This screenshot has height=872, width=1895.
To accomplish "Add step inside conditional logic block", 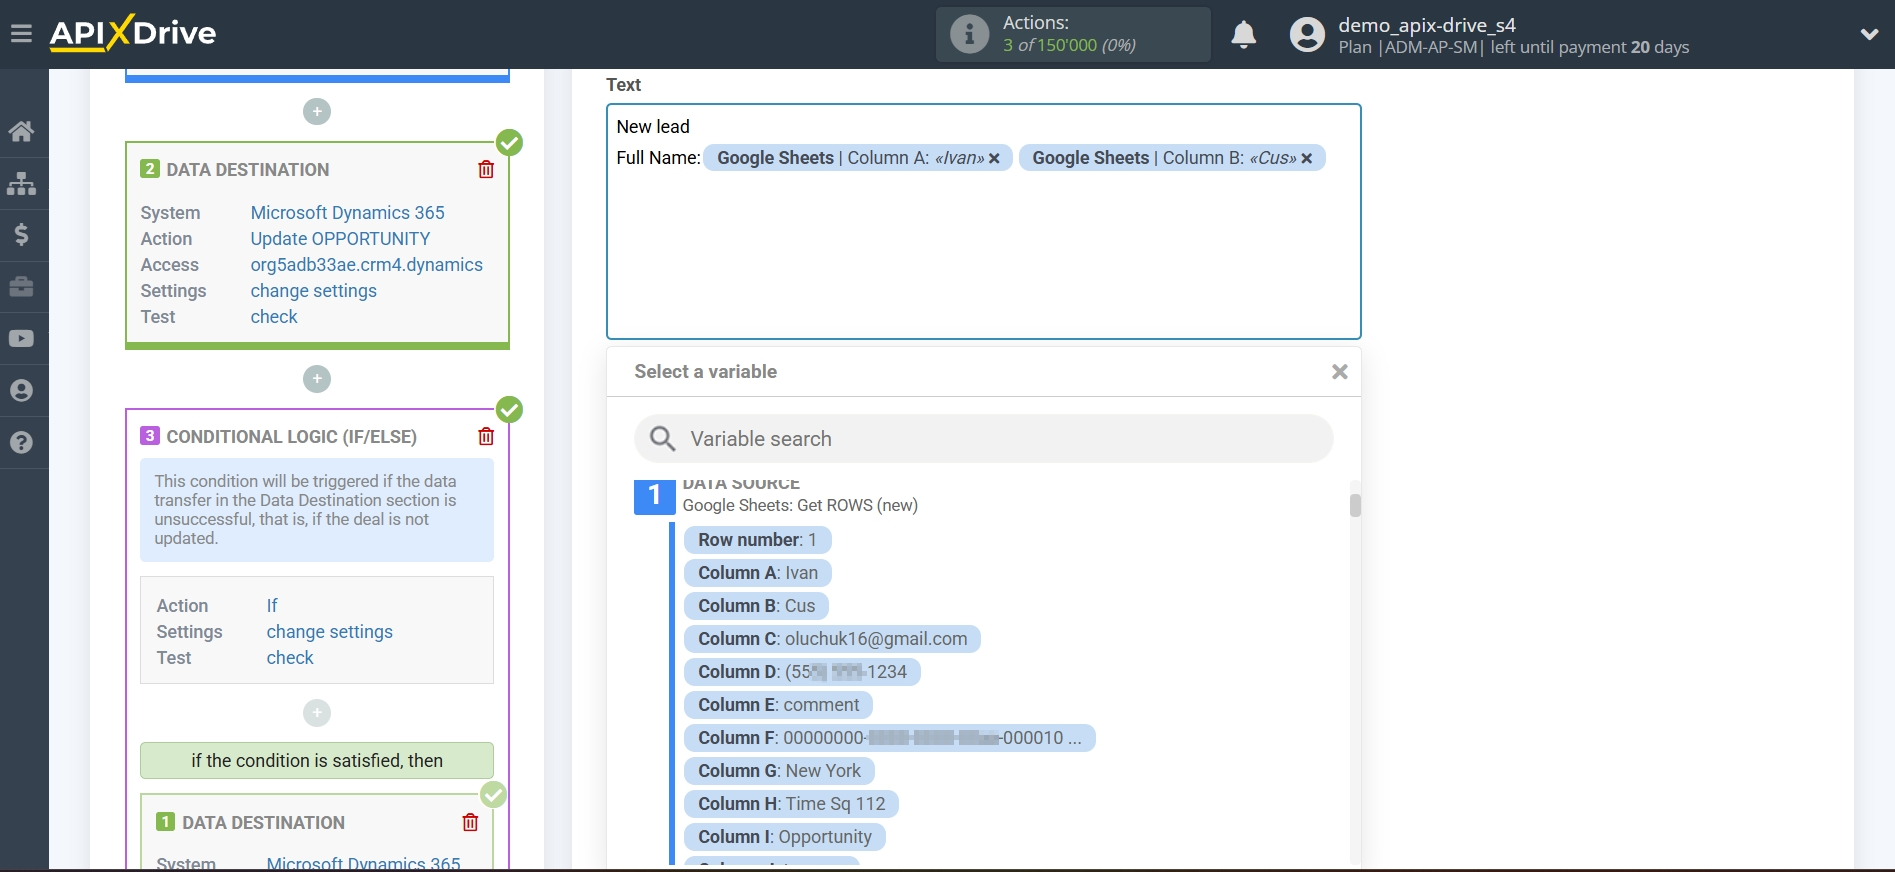I will click(x=317, y=713).
